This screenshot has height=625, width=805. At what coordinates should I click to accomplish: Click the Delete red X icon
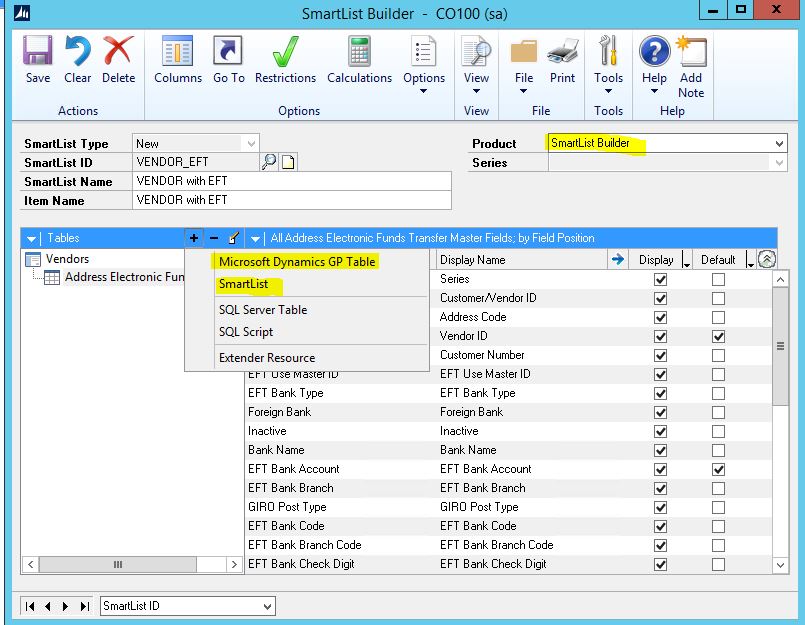tap(118, 51)
